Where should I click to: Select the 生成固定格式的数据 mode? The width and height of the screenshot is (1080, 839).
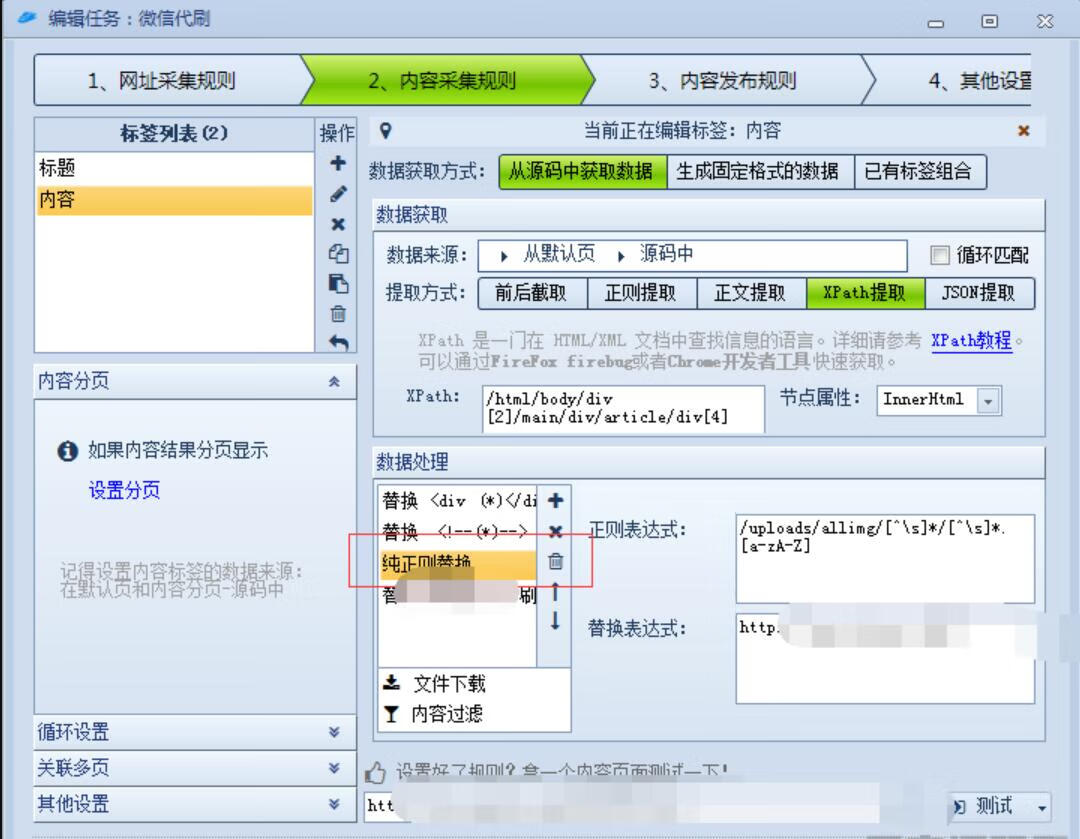(760, 172)
